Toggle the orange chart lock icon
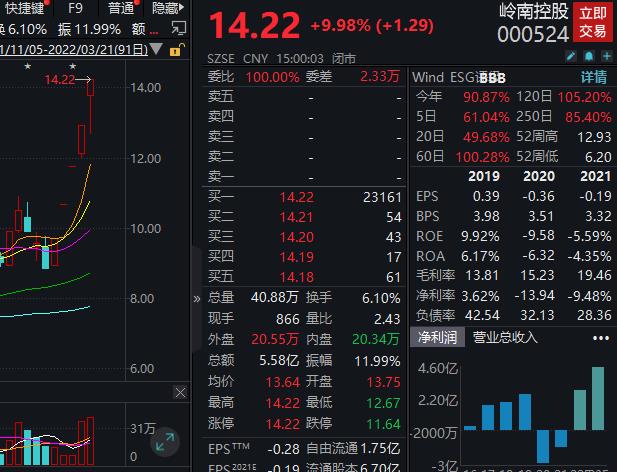617x472 pixels. click(176, 50)
